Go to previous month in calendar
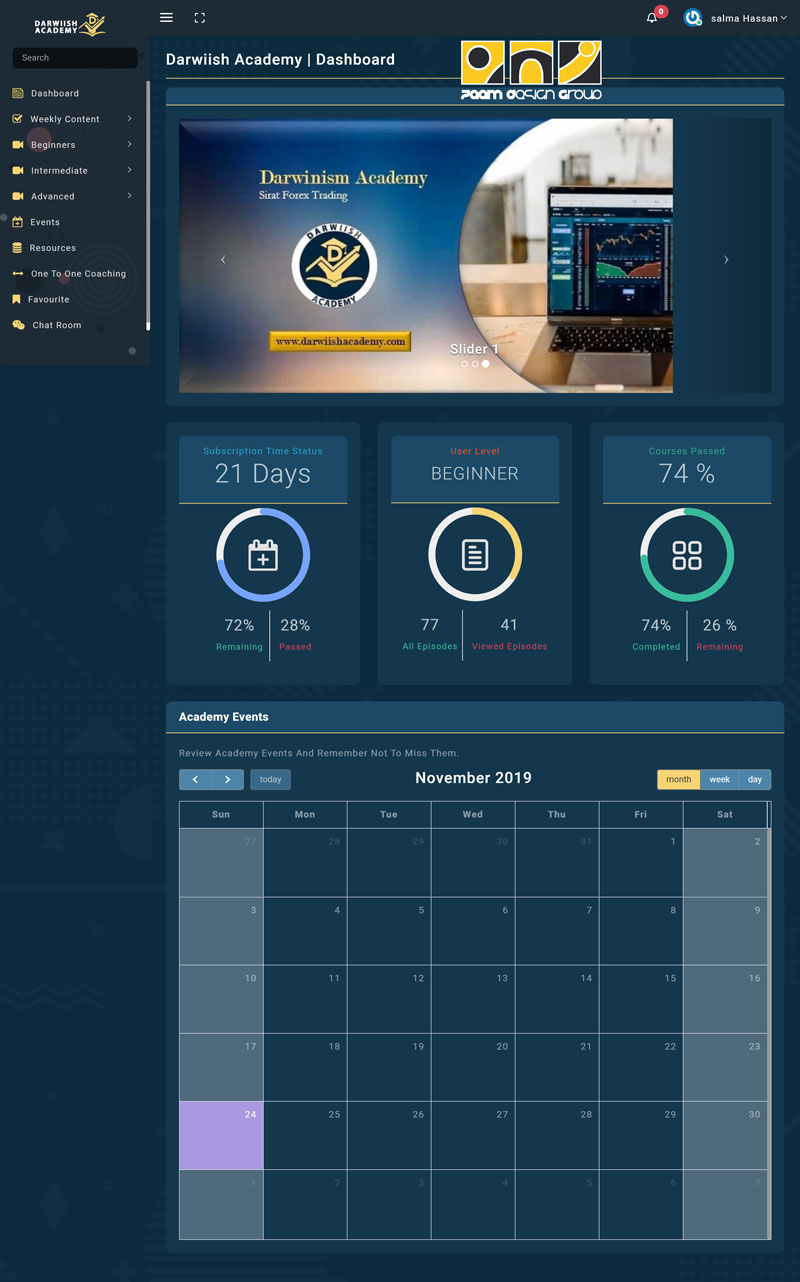The height and width of the screenshot is (1282, 800). [195, 779]
